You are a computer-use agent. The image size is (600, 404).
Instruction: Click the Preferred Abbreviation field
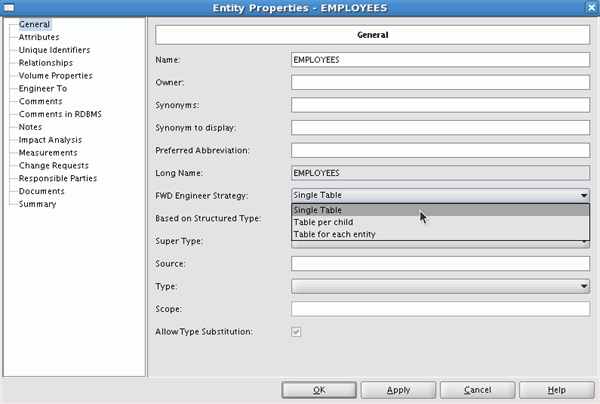click(x=440, y=150)
